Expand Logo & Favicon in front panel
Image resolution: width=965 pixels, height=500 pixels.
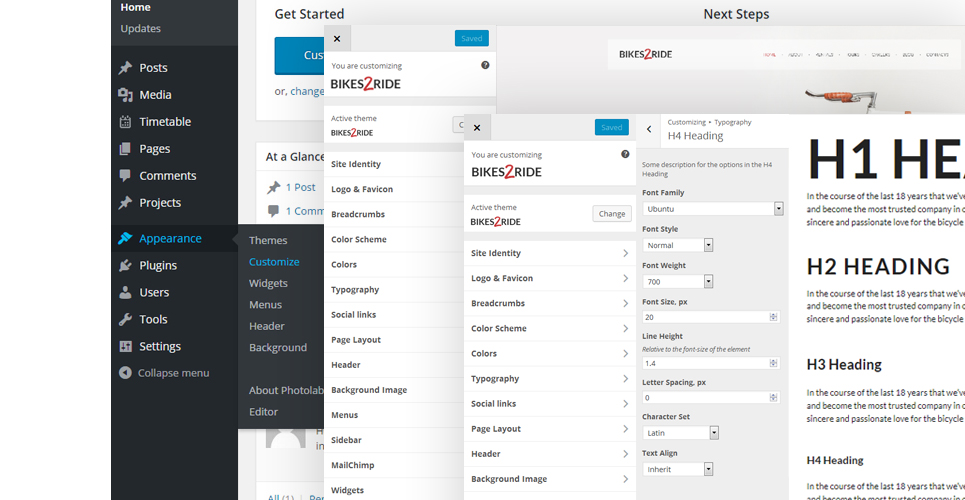[x=550, y=278]
